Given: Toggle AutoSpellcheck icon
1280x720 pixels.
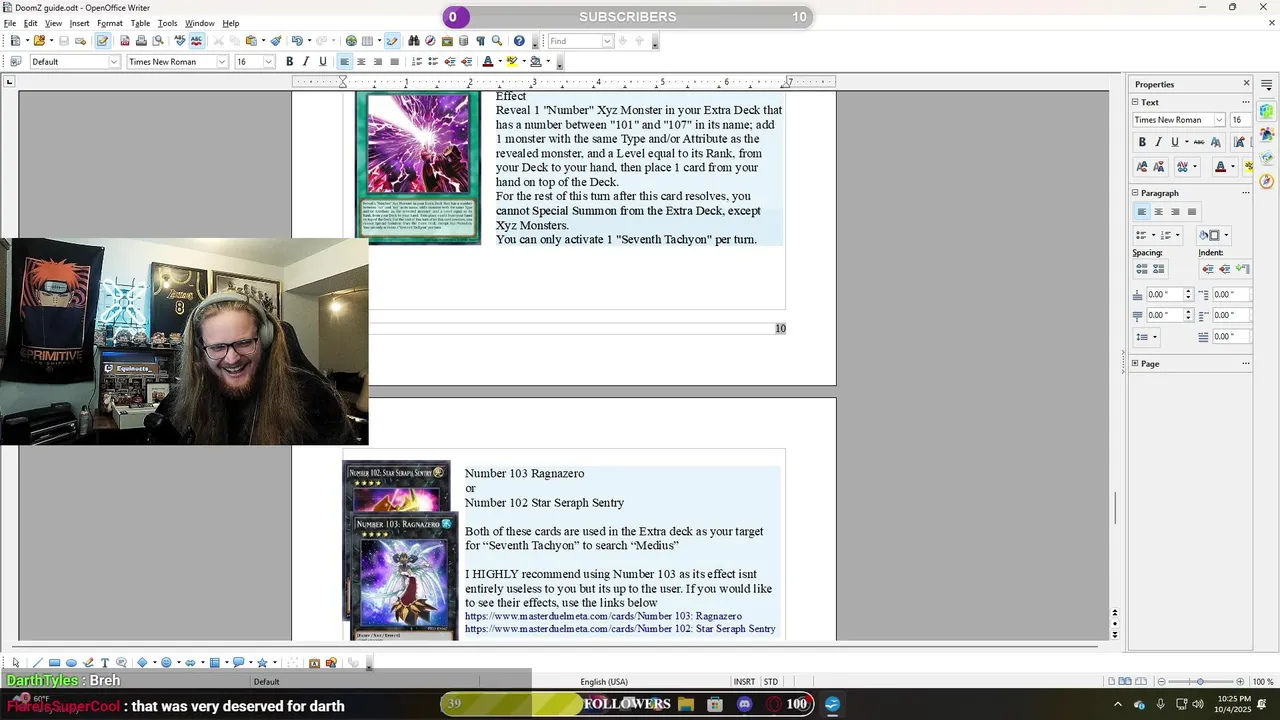Looking at the screenshot, I should click(x=196, y=41).
